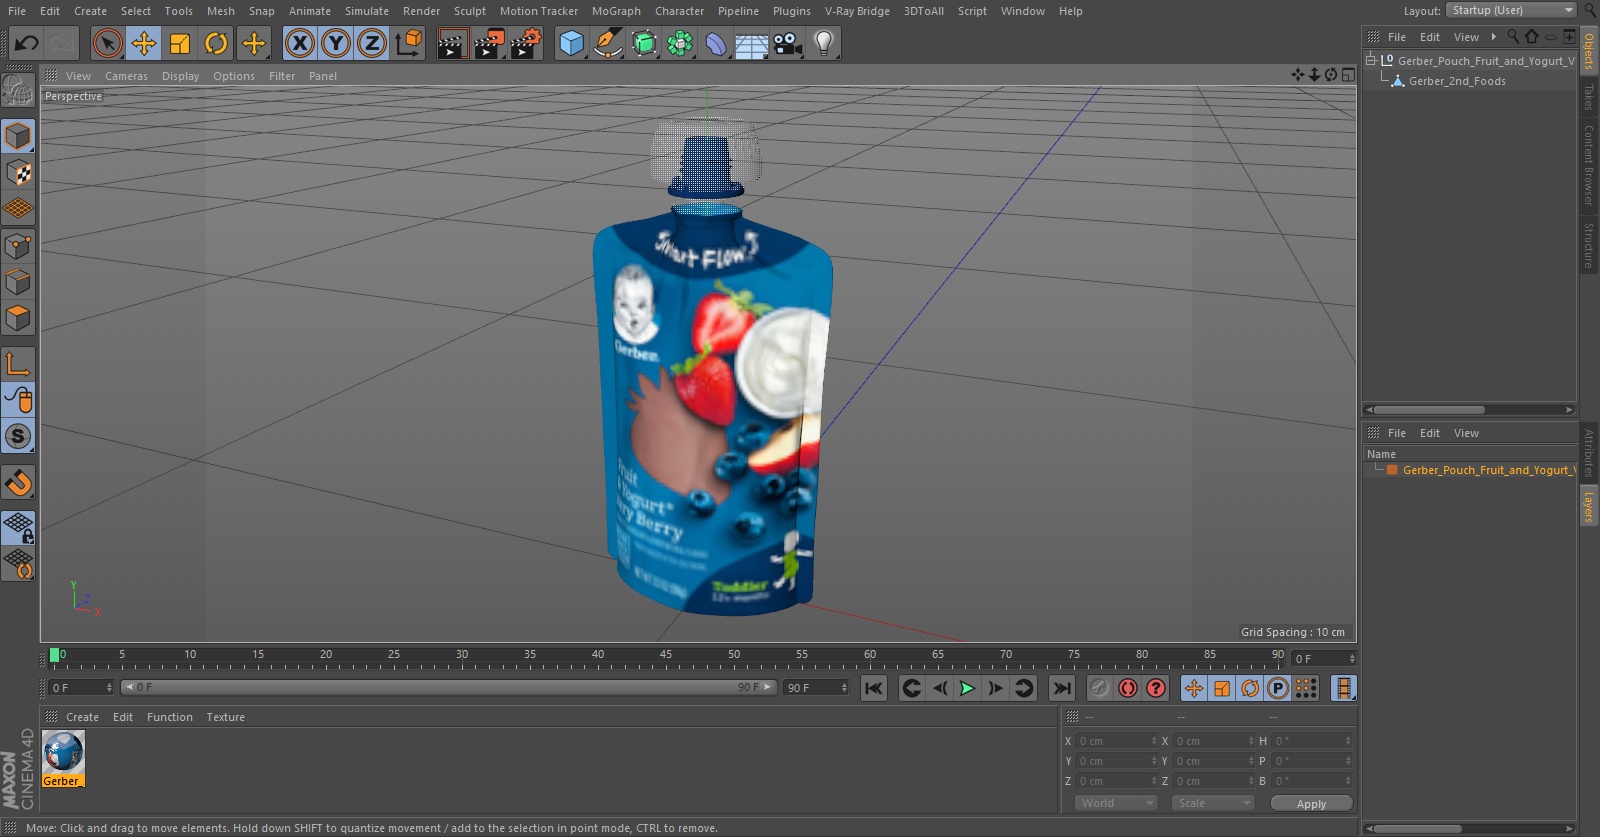Toggle Parameter keyframe recording (P)
Screen dimensions: 1600x837
tap(1278, 688)
